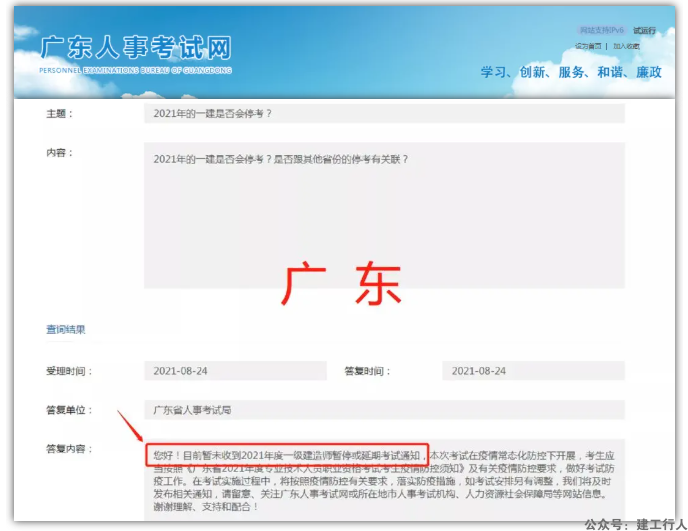Click the 受理时间： label
The image size is (688, 531).
click(x=69, y=371)
